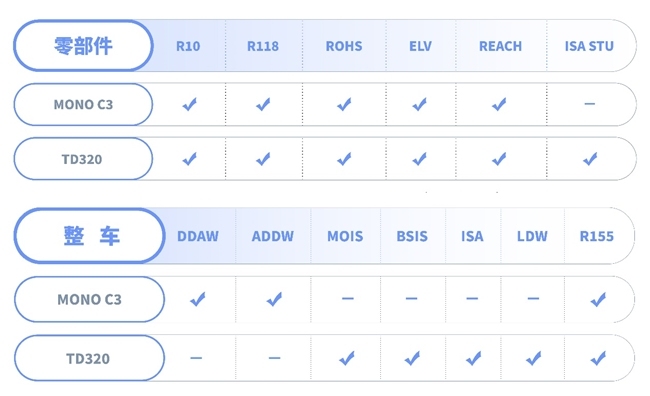Screen dimensions: 650x396
Task: Click TD320 DDAW dash in vehicle table
Action: click(x=196, y=358)
